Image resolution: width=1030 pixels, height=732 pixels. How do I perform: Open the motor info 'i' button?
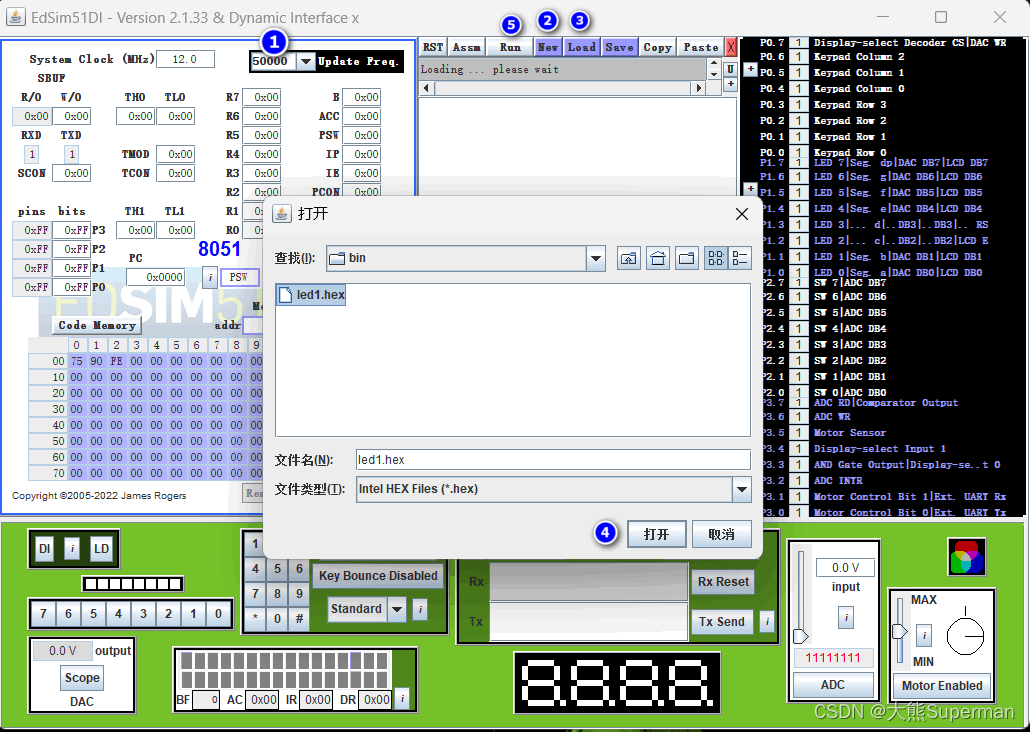point(924,635)
